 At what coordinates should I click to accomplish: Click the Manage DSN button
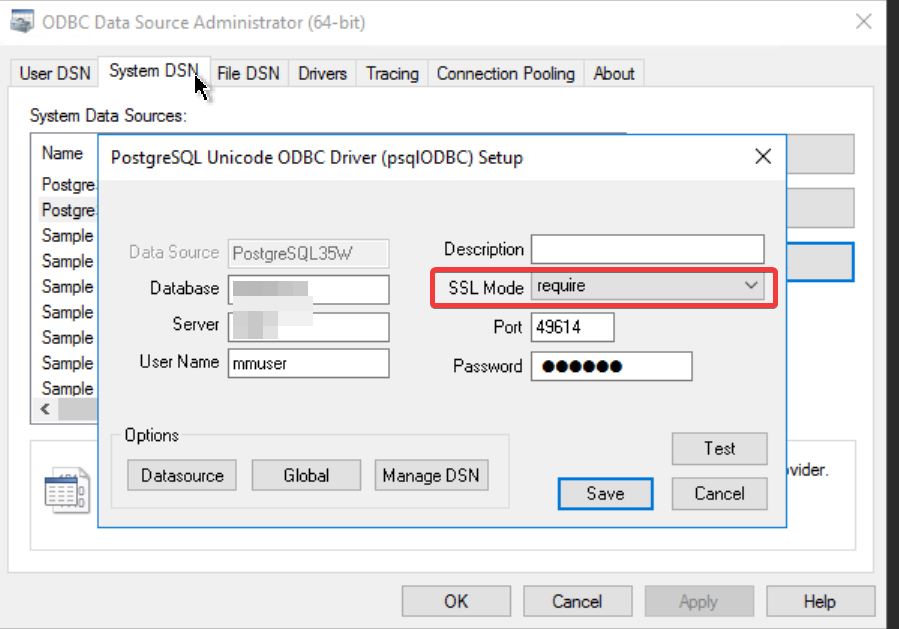click(431, 475)
